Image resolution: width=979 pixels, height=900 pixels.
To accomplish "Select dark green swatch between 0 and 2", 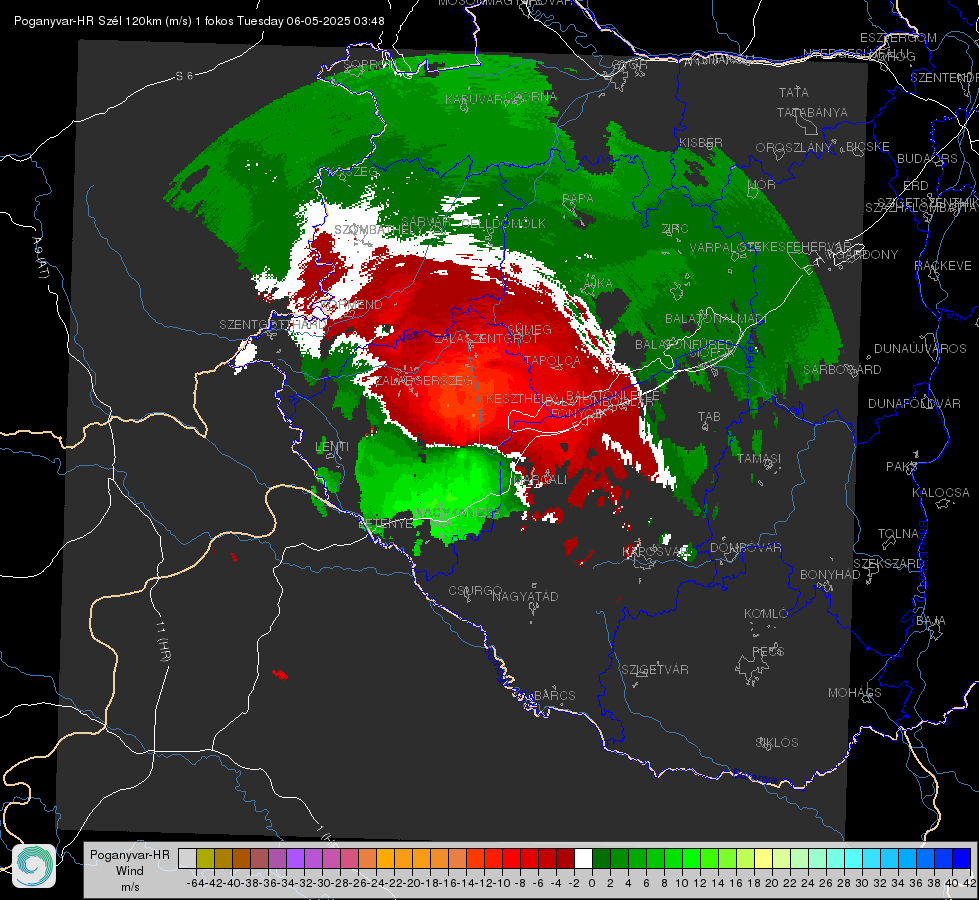I will click(601, 858).
